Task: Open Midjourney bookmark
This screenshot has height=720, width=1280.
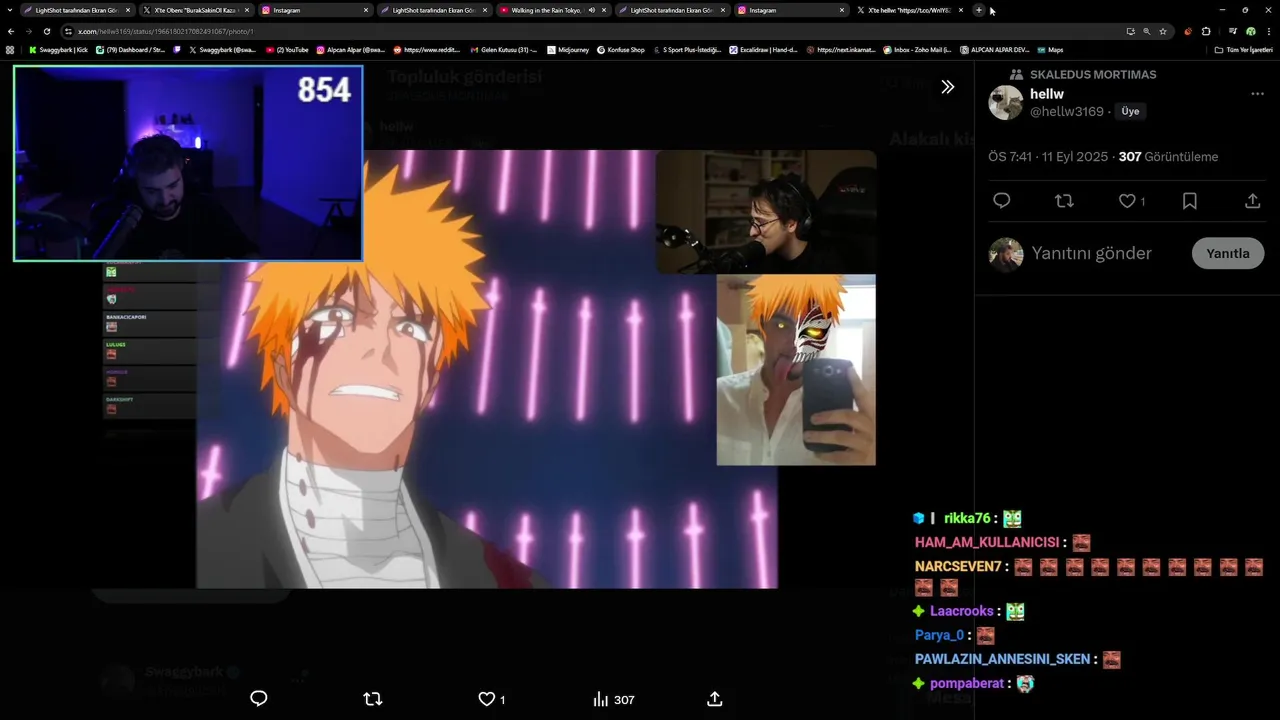Action: click(569, 49)
